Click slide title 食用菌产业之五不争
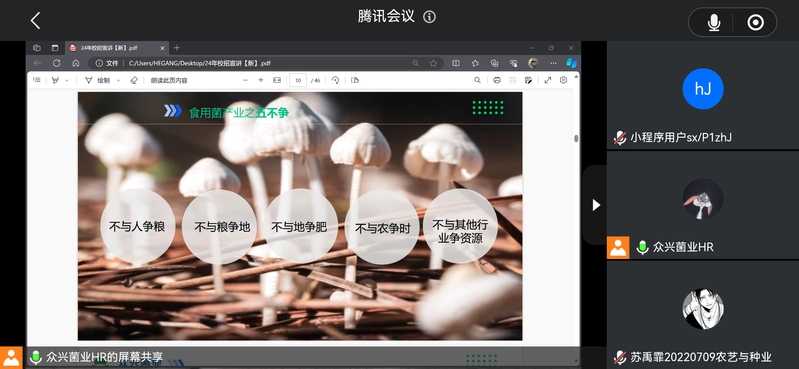This screenshot has height=369, width=799. [x=238, y=112]
